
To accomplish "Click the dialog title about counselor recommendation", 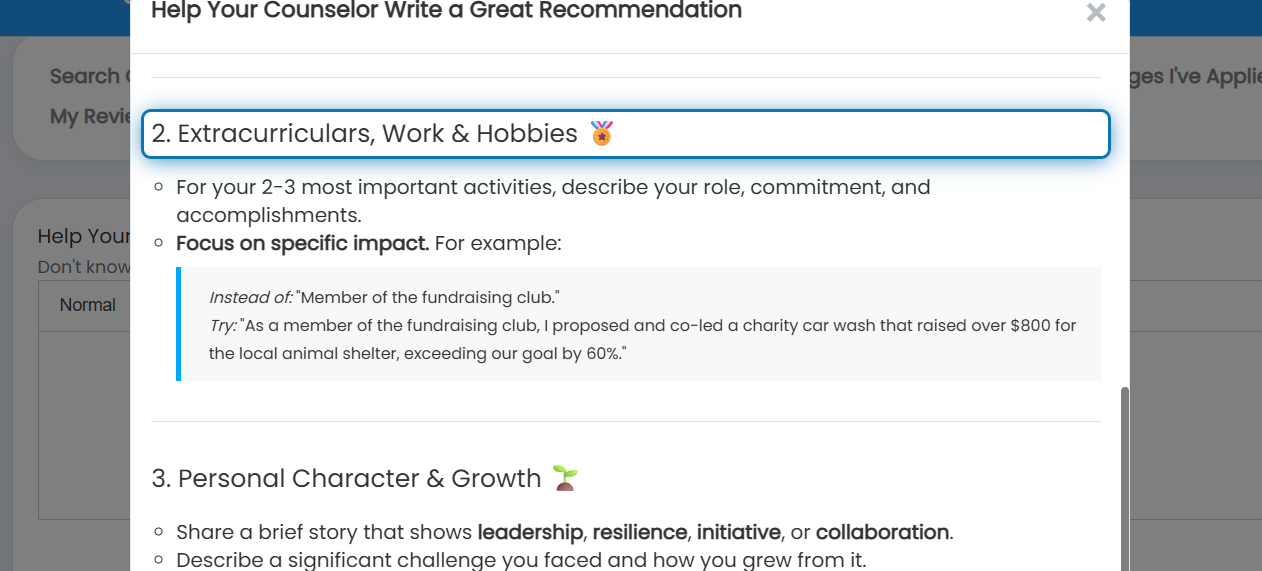I will (x=446, y=11).
